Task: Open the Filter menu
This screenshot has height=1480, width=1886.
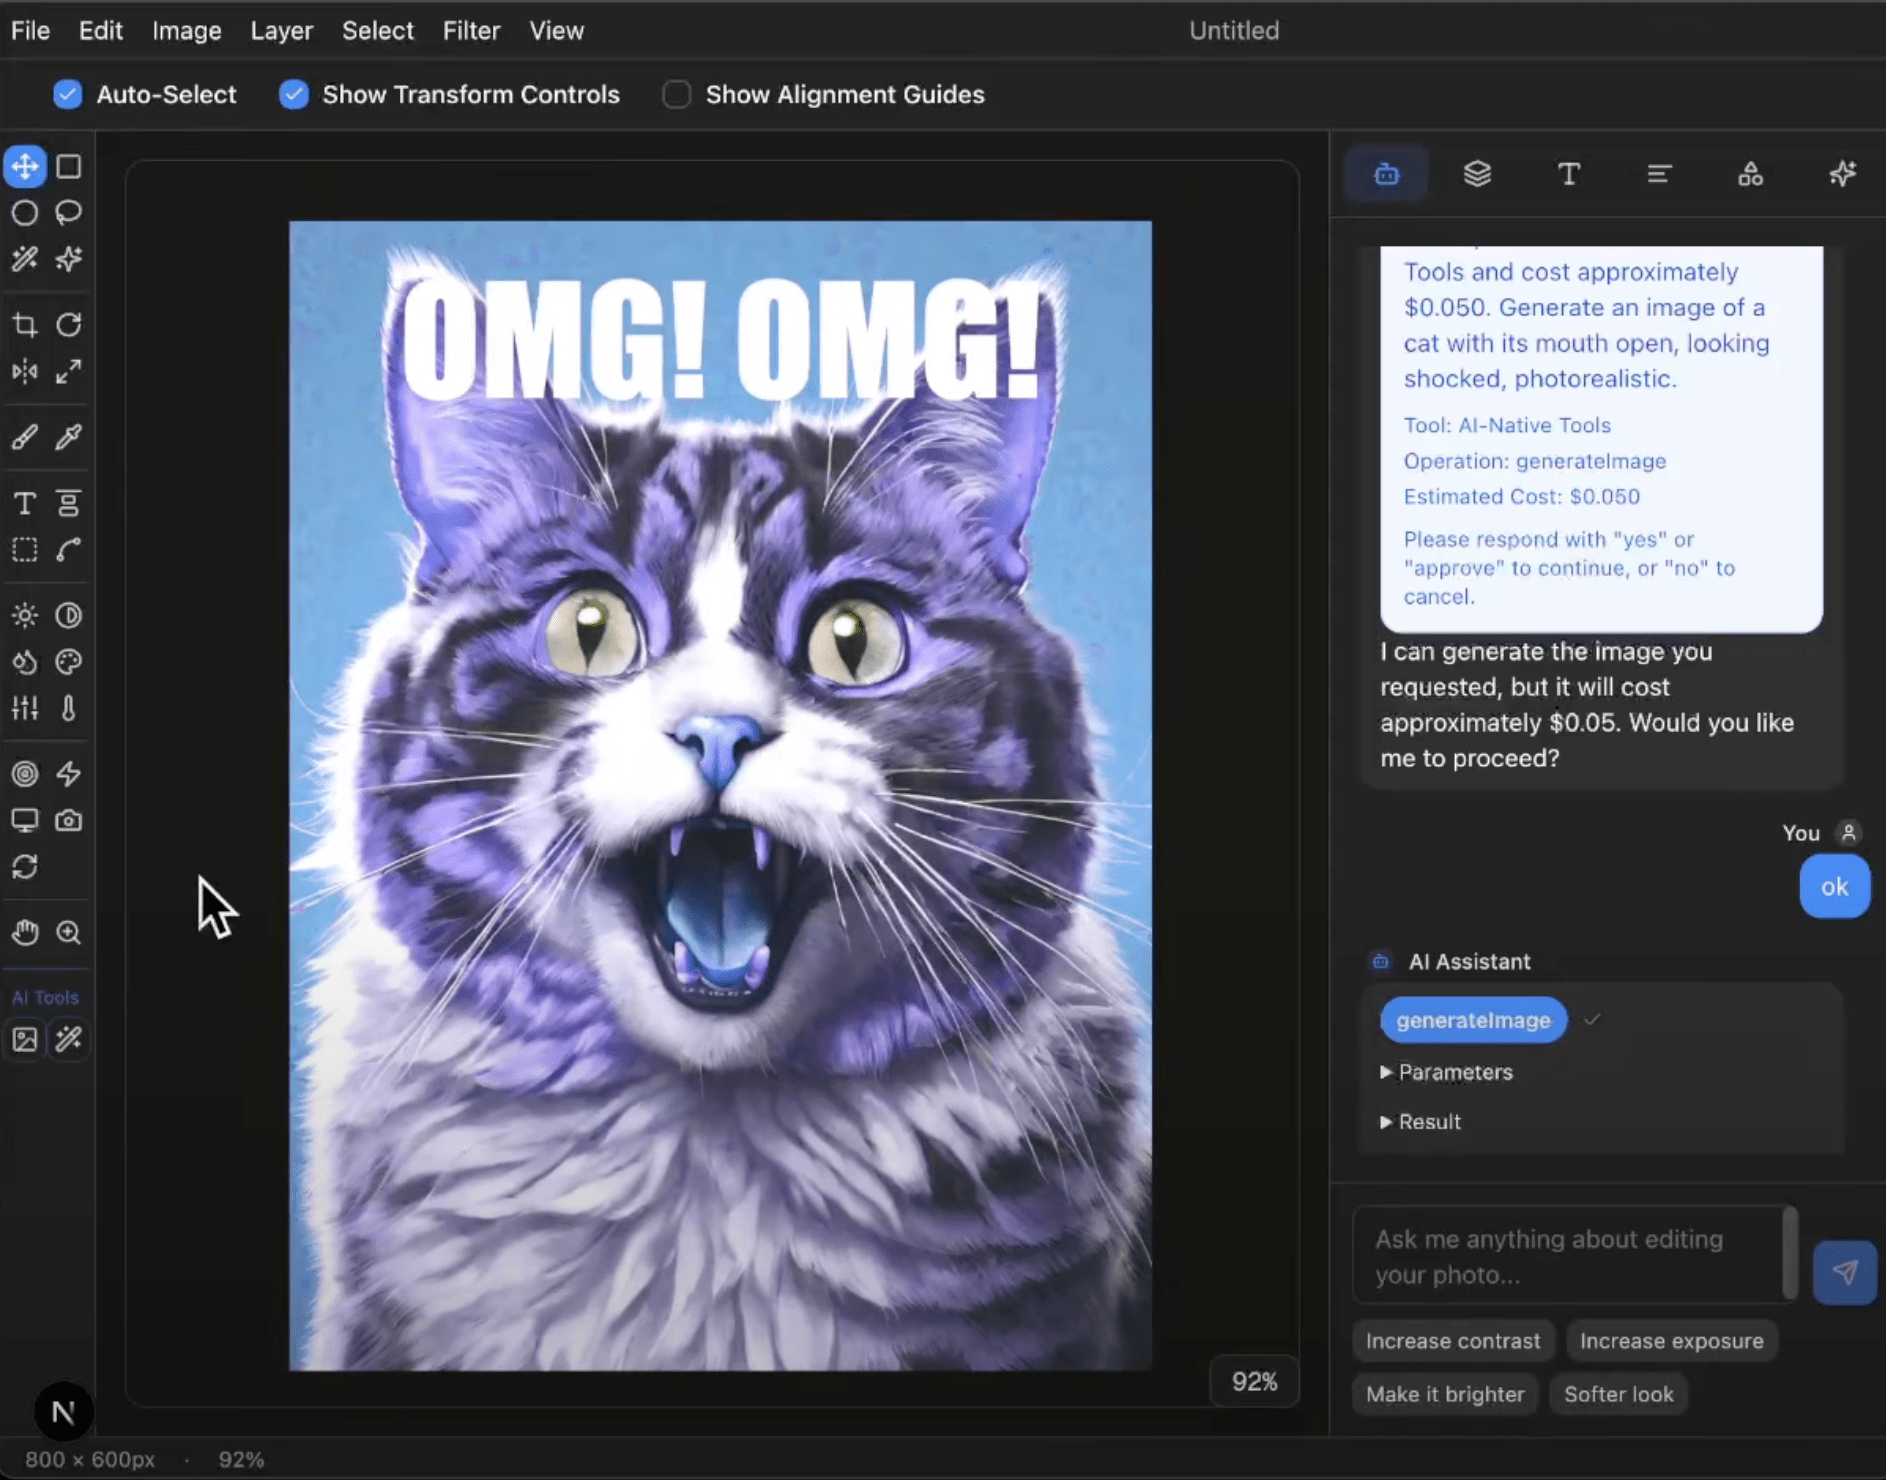Action: click(x=471, y=31)
